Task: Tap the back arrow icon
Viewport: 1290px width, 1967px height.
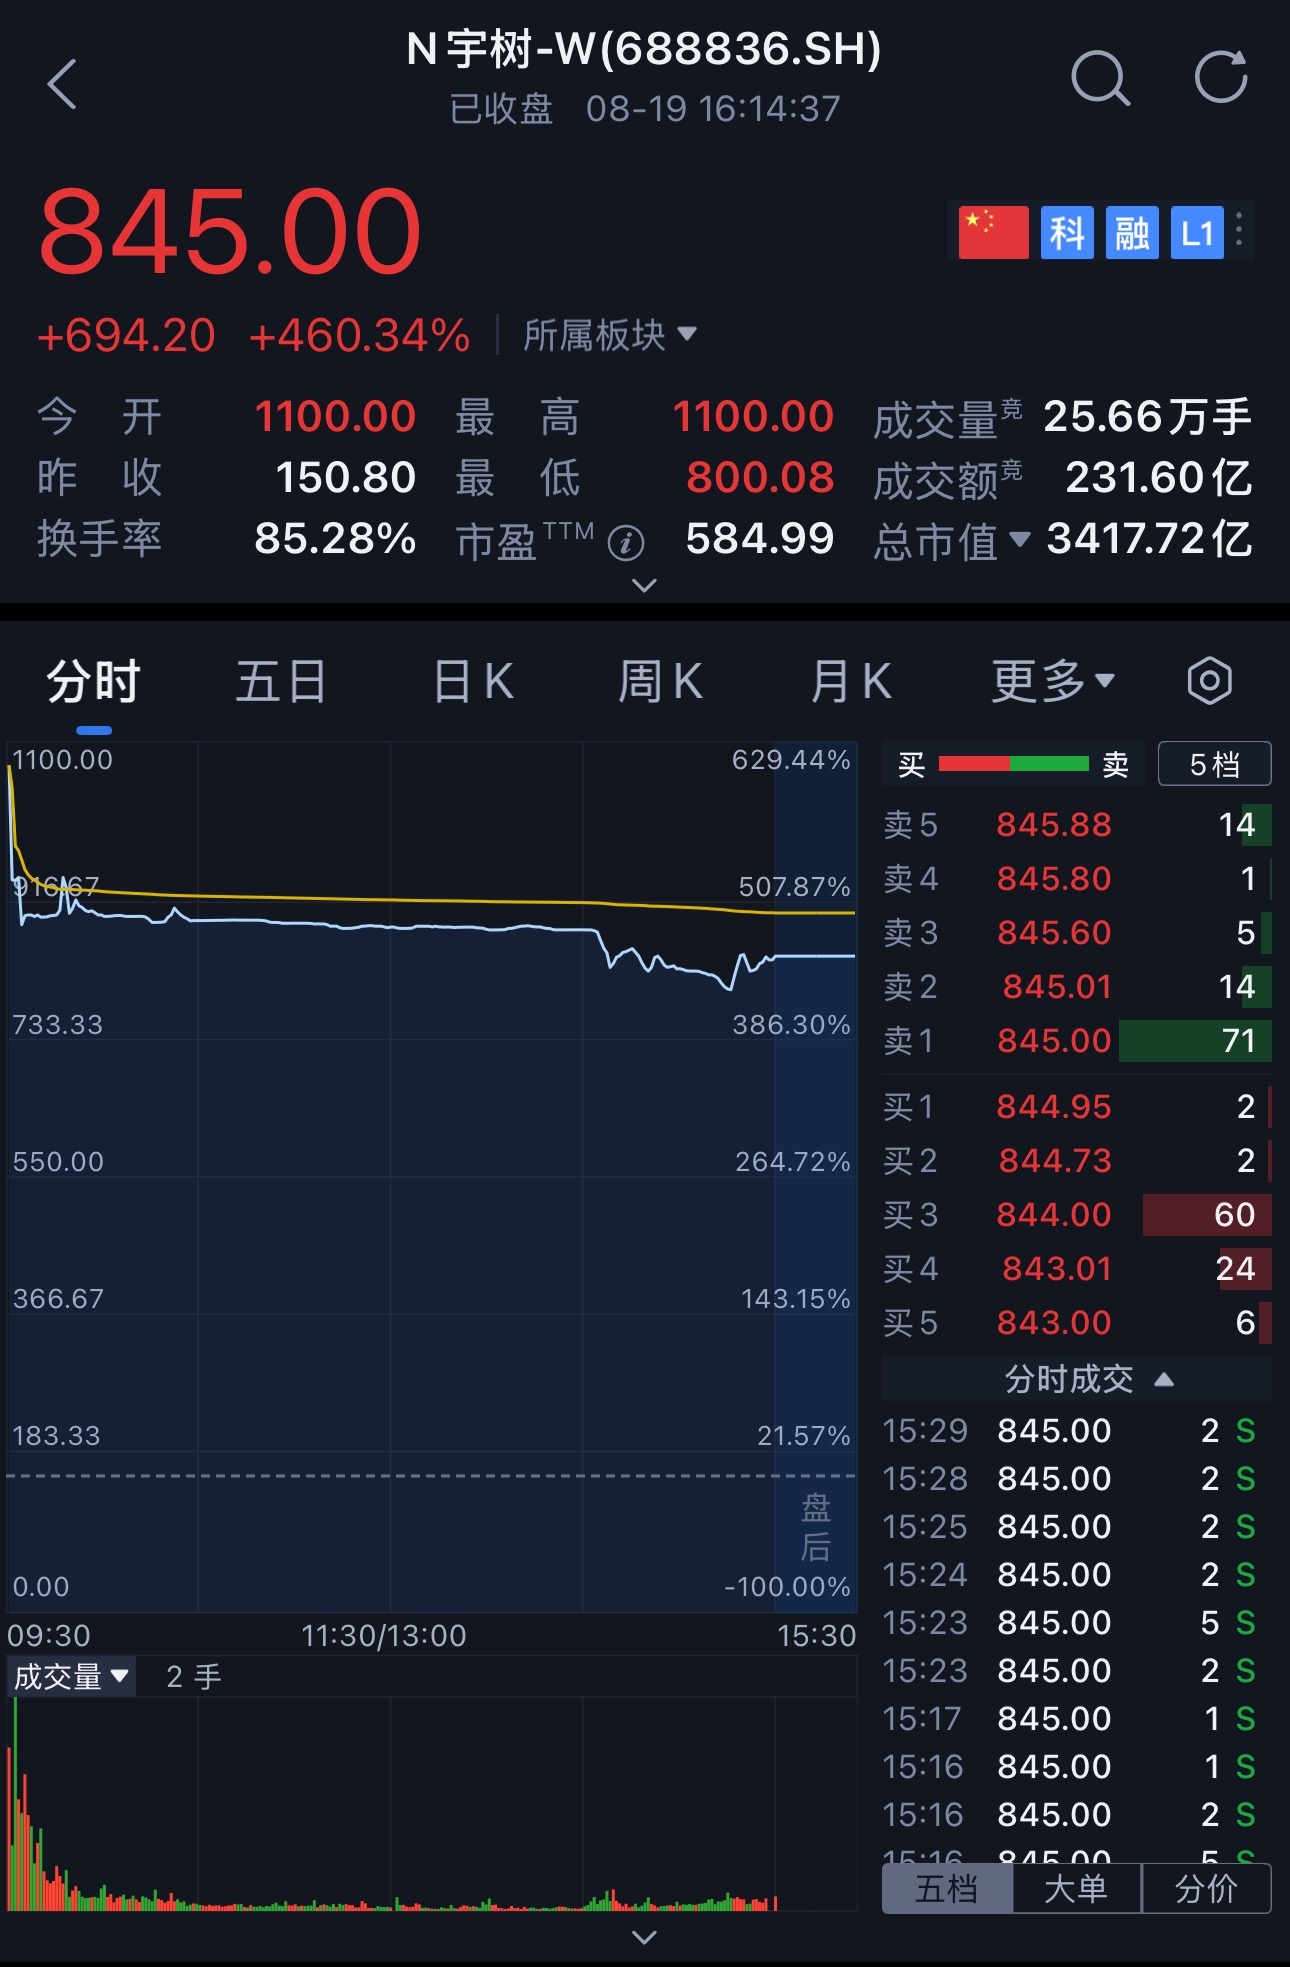Action: pos(62,83)
